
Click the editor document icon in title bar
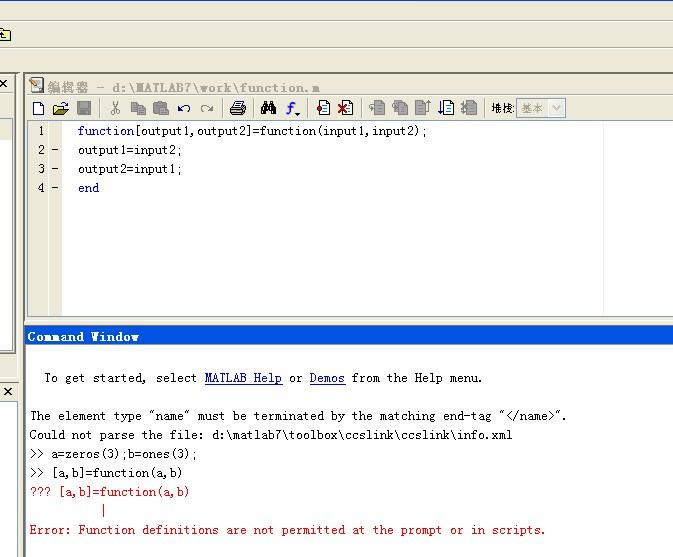tap(36, 85)
